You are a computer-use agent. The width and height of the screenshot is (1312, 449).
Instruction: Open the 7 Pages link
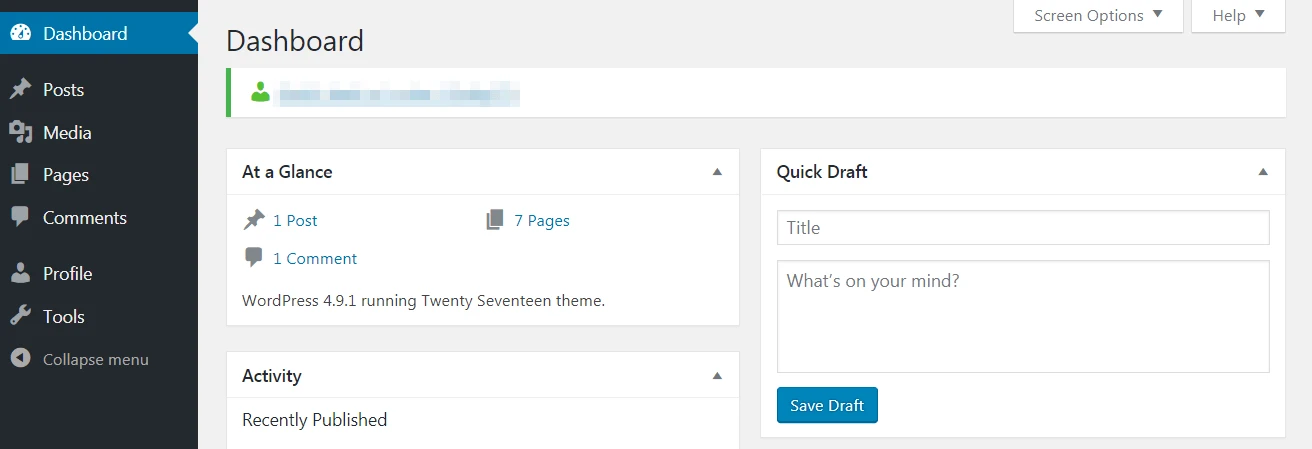[542, 220]
